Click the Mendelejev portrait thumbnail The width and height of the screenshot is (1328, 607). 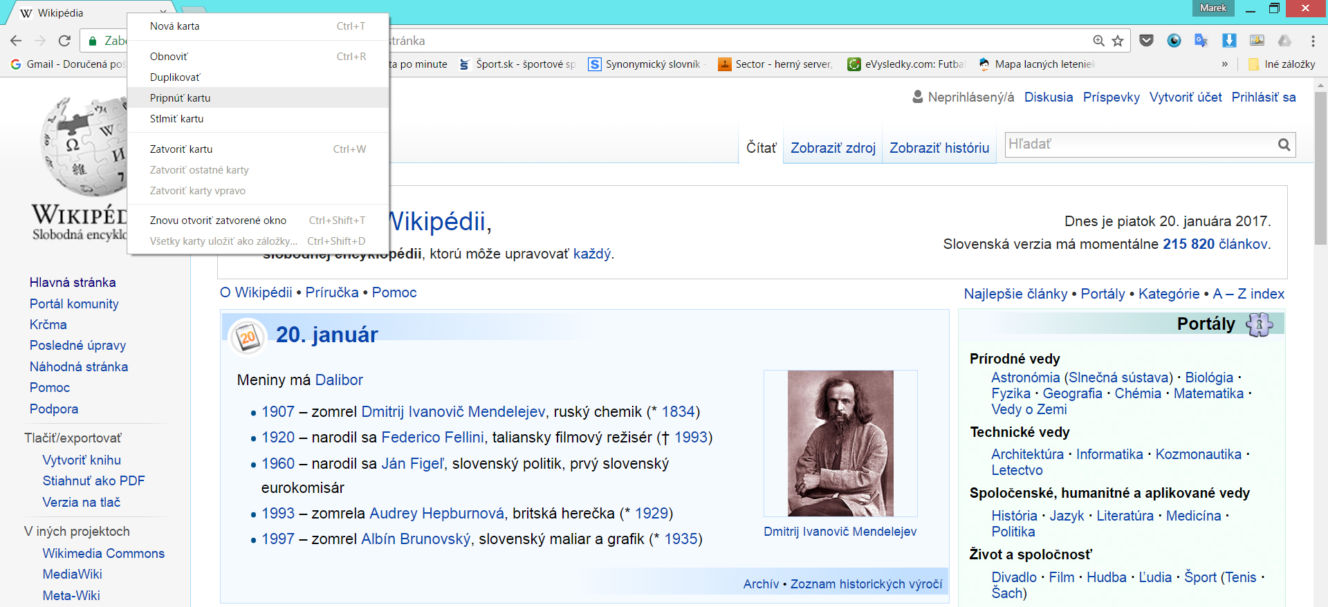840,443
